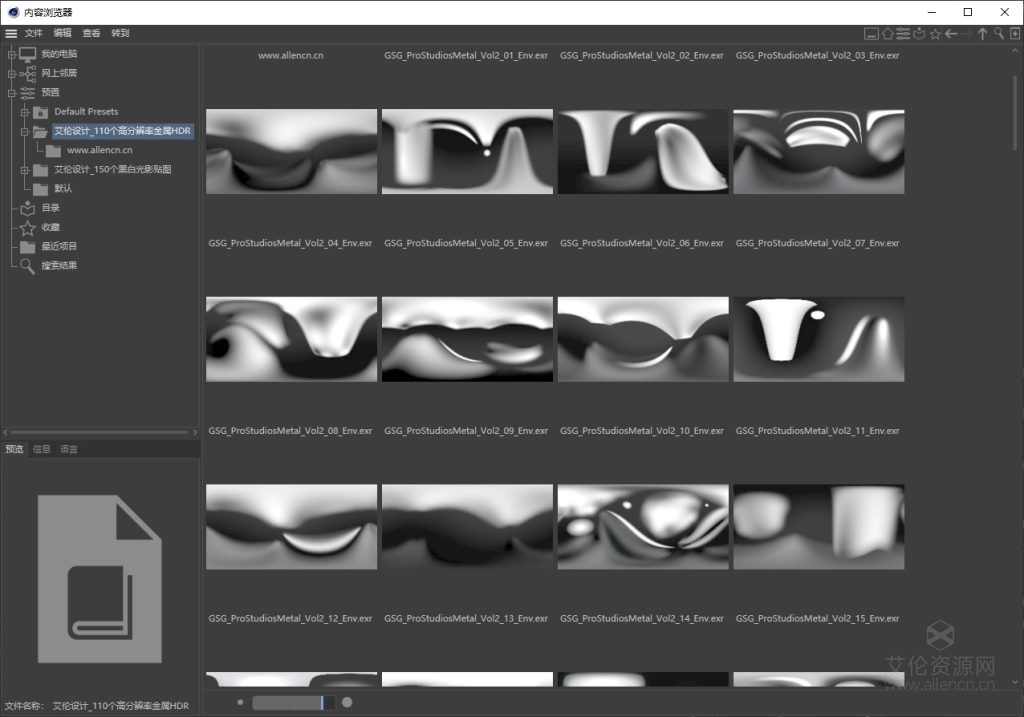Open the 编辑 menu
This screenshot has width=1024, height=717.
63,33
